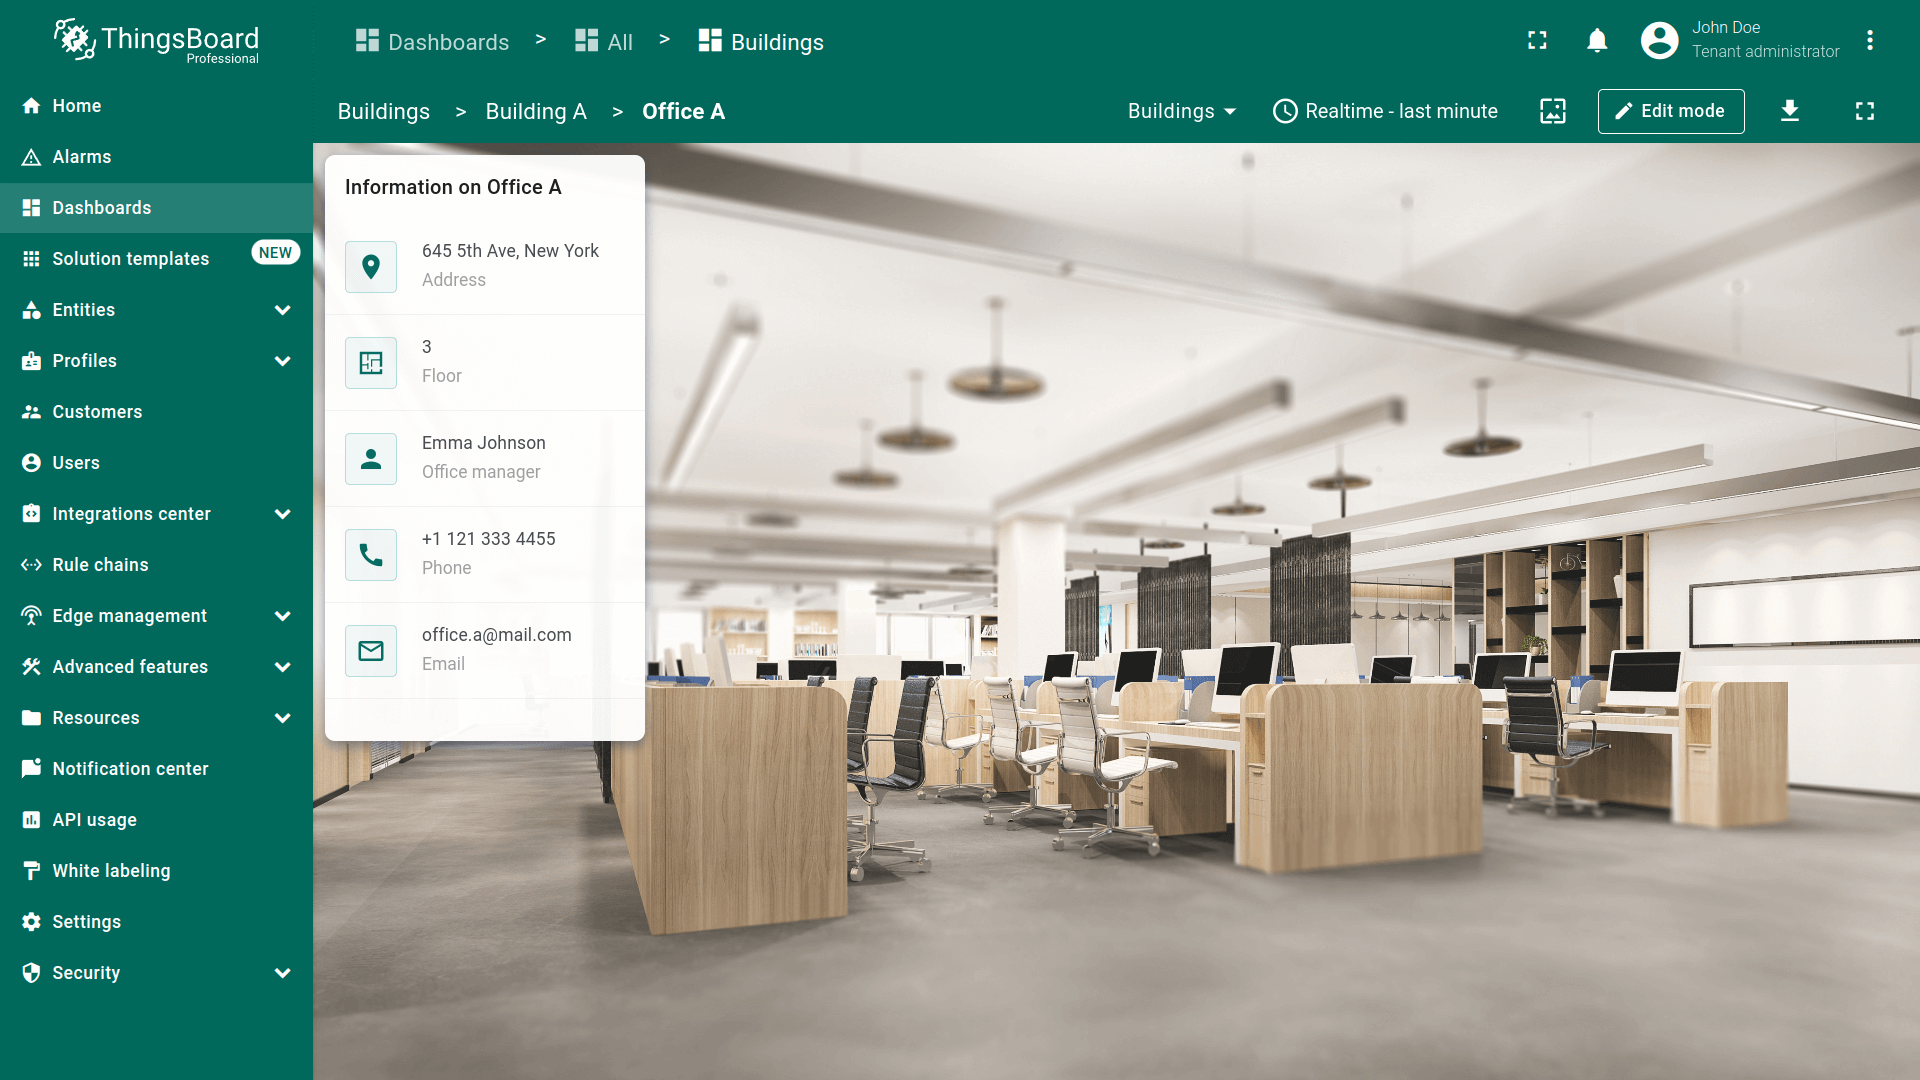Toggle fullscreen icon in top bar
This screenshot has width=1920, height=1080.
(1537, 41)
